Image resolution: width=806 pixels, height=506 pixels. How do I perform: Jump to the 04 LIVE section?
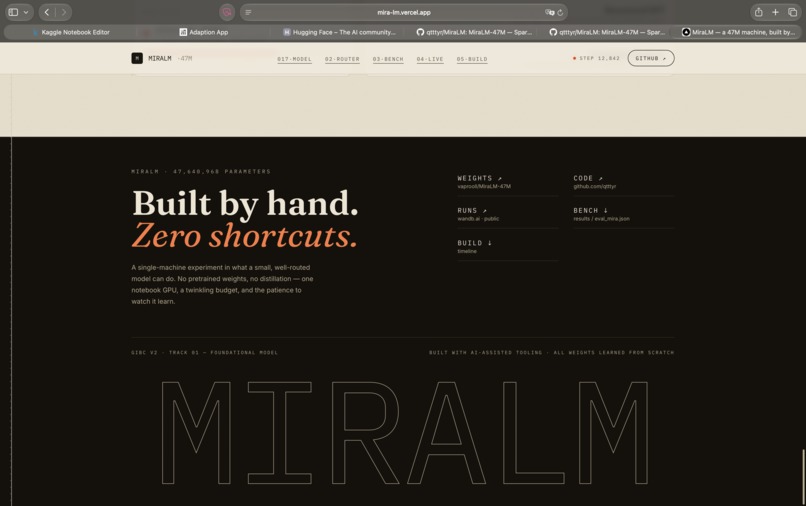(430, 59)
